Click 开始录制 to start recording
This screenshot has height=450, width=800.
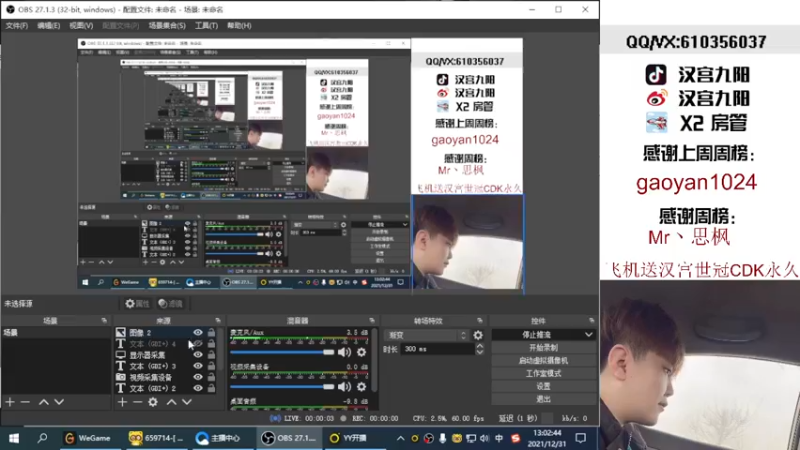point(543,347)
